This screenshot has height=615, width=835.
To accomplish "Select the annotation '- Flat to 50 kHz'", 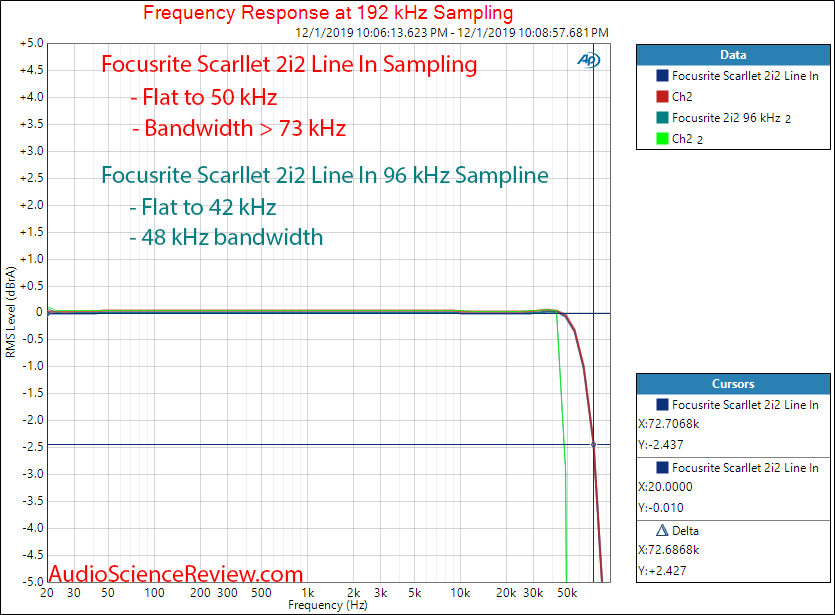I will point(204,97).
